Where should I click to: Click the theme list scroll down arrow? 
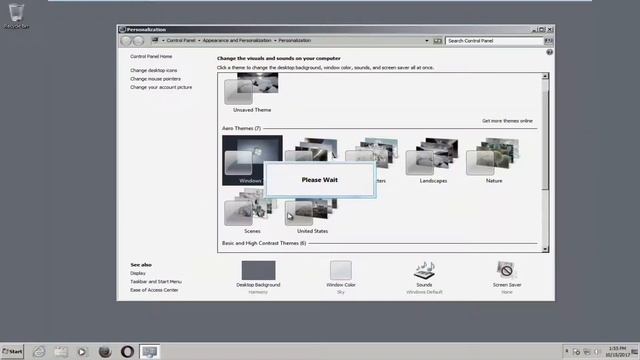[x=545, y=249]
